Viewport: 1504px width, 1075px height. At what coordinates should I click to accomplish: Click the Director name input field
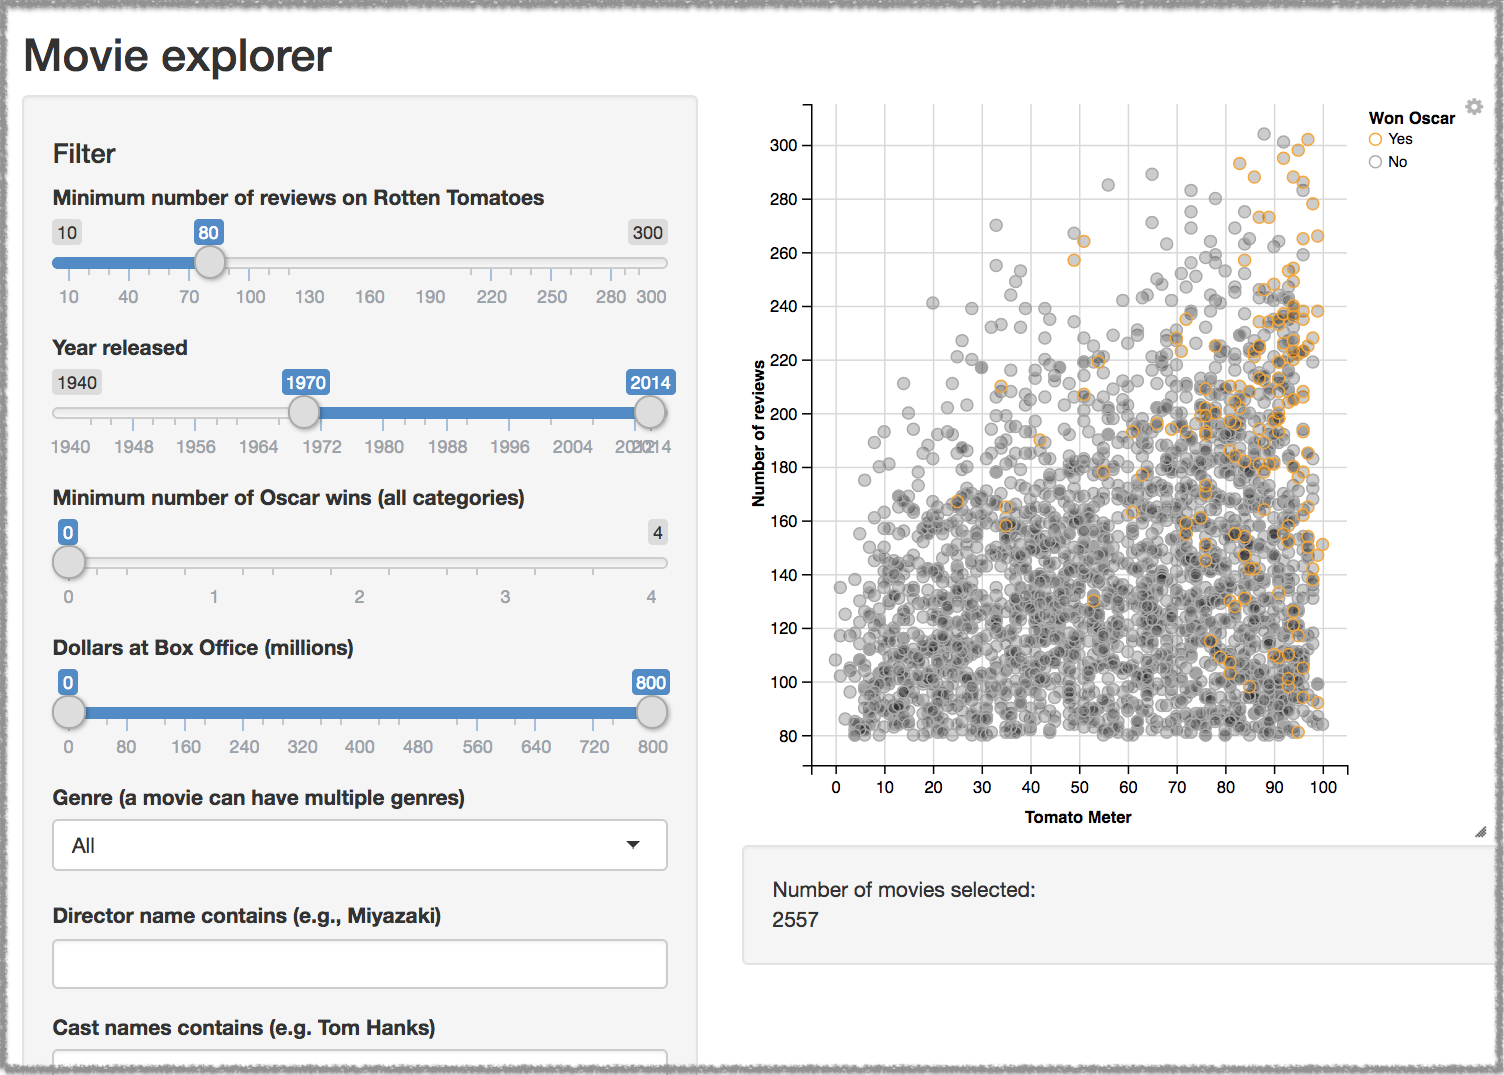coord(360,964)
